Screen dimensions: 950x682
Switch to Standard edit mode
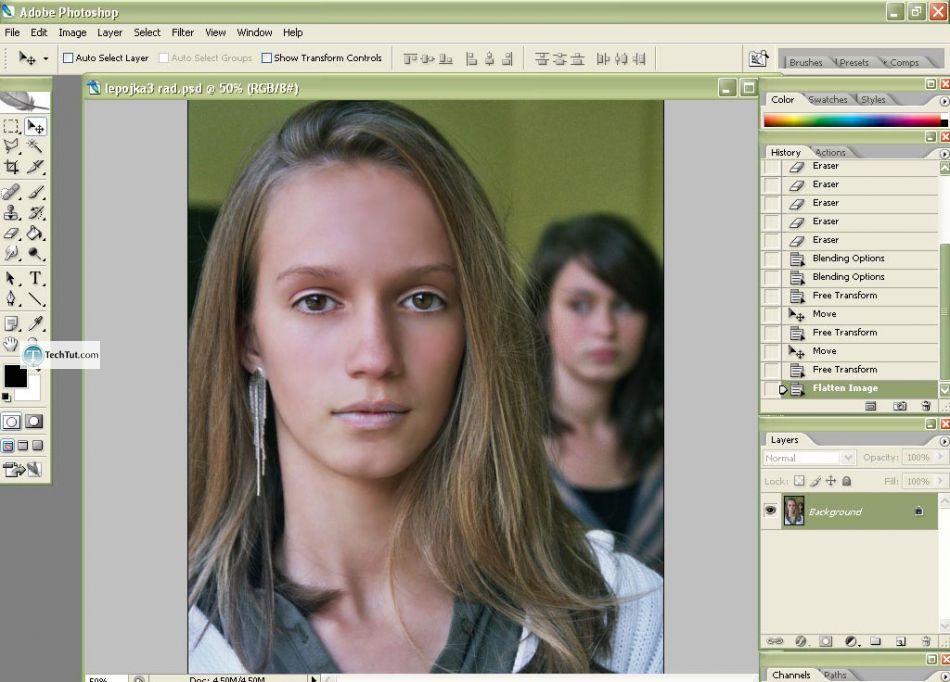click(x=12, y=422)
